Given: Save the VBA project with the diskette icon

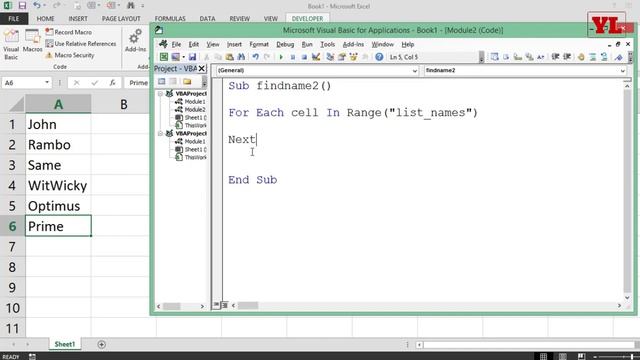Looking at the screenshot, I should click(192, 57).
